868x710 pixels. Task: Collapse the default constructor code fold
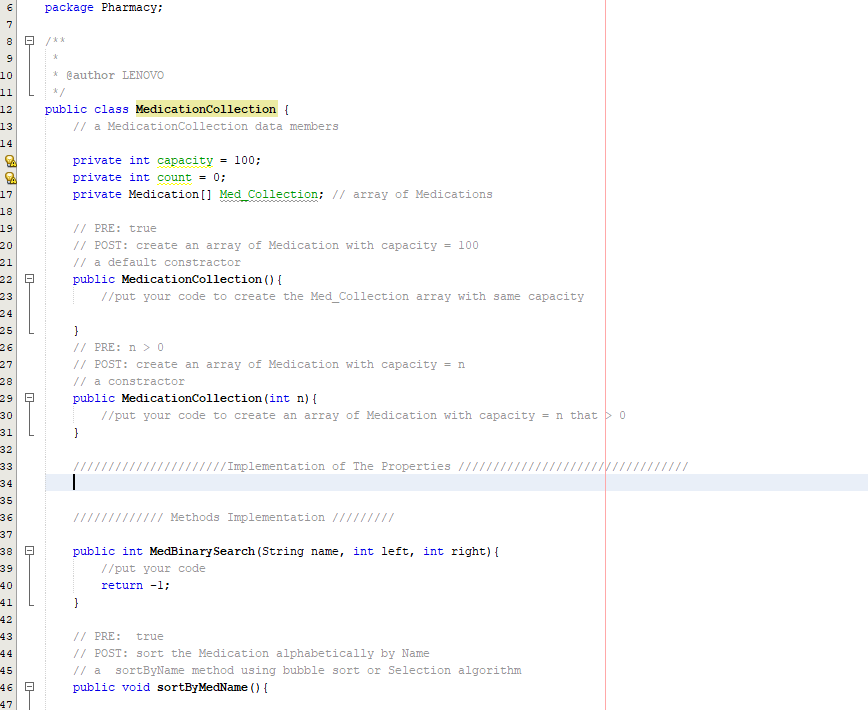click(x=30, y=279)
